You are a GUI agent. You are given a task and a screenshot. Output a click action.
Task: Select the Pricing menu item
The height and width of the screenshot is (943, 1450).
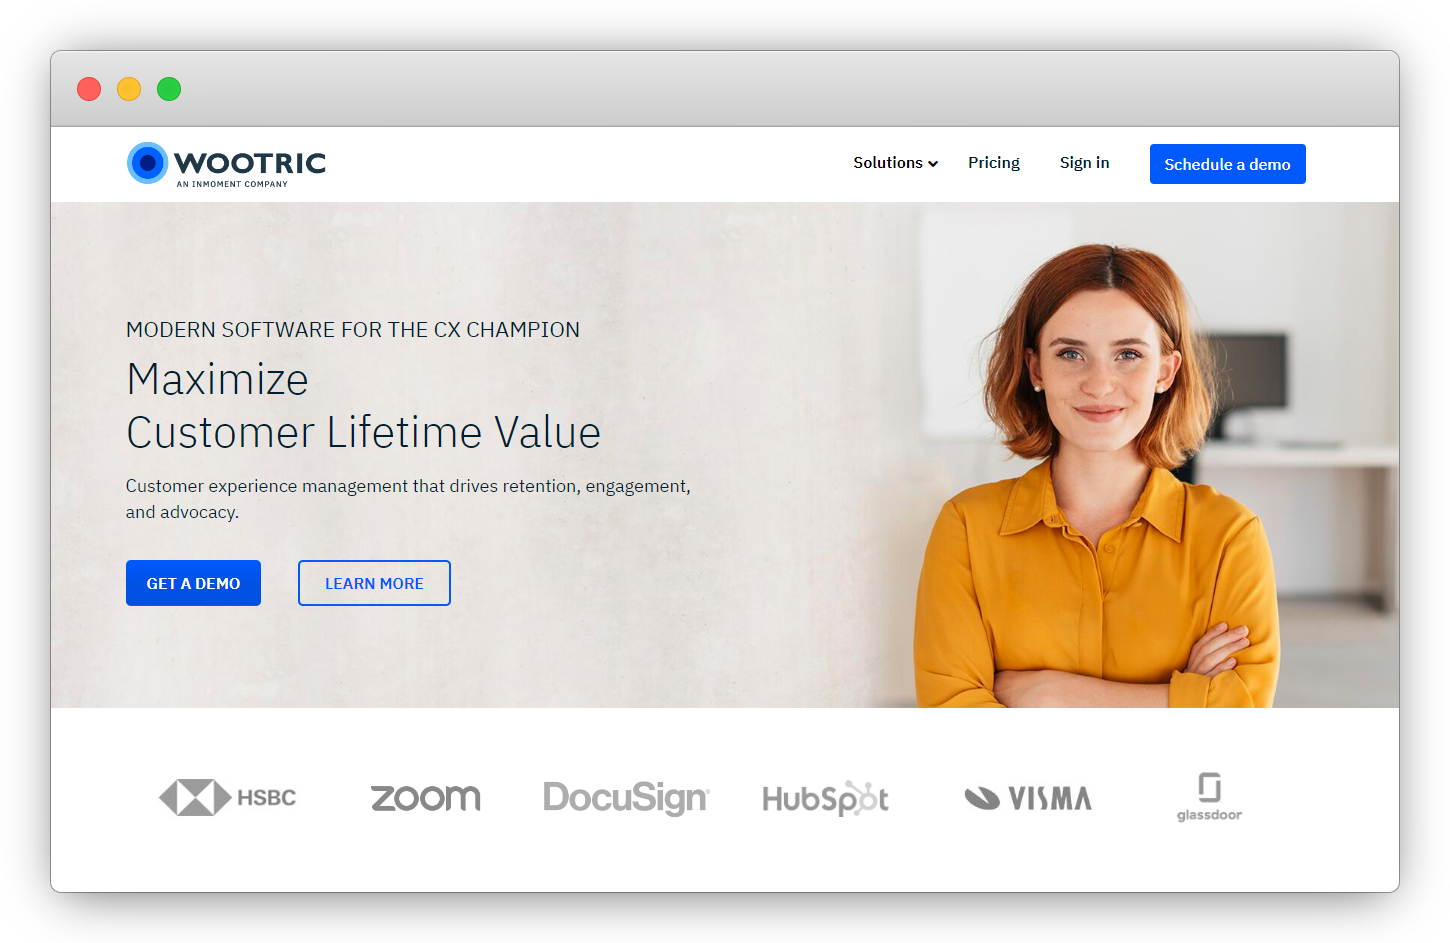coord(993,162)
